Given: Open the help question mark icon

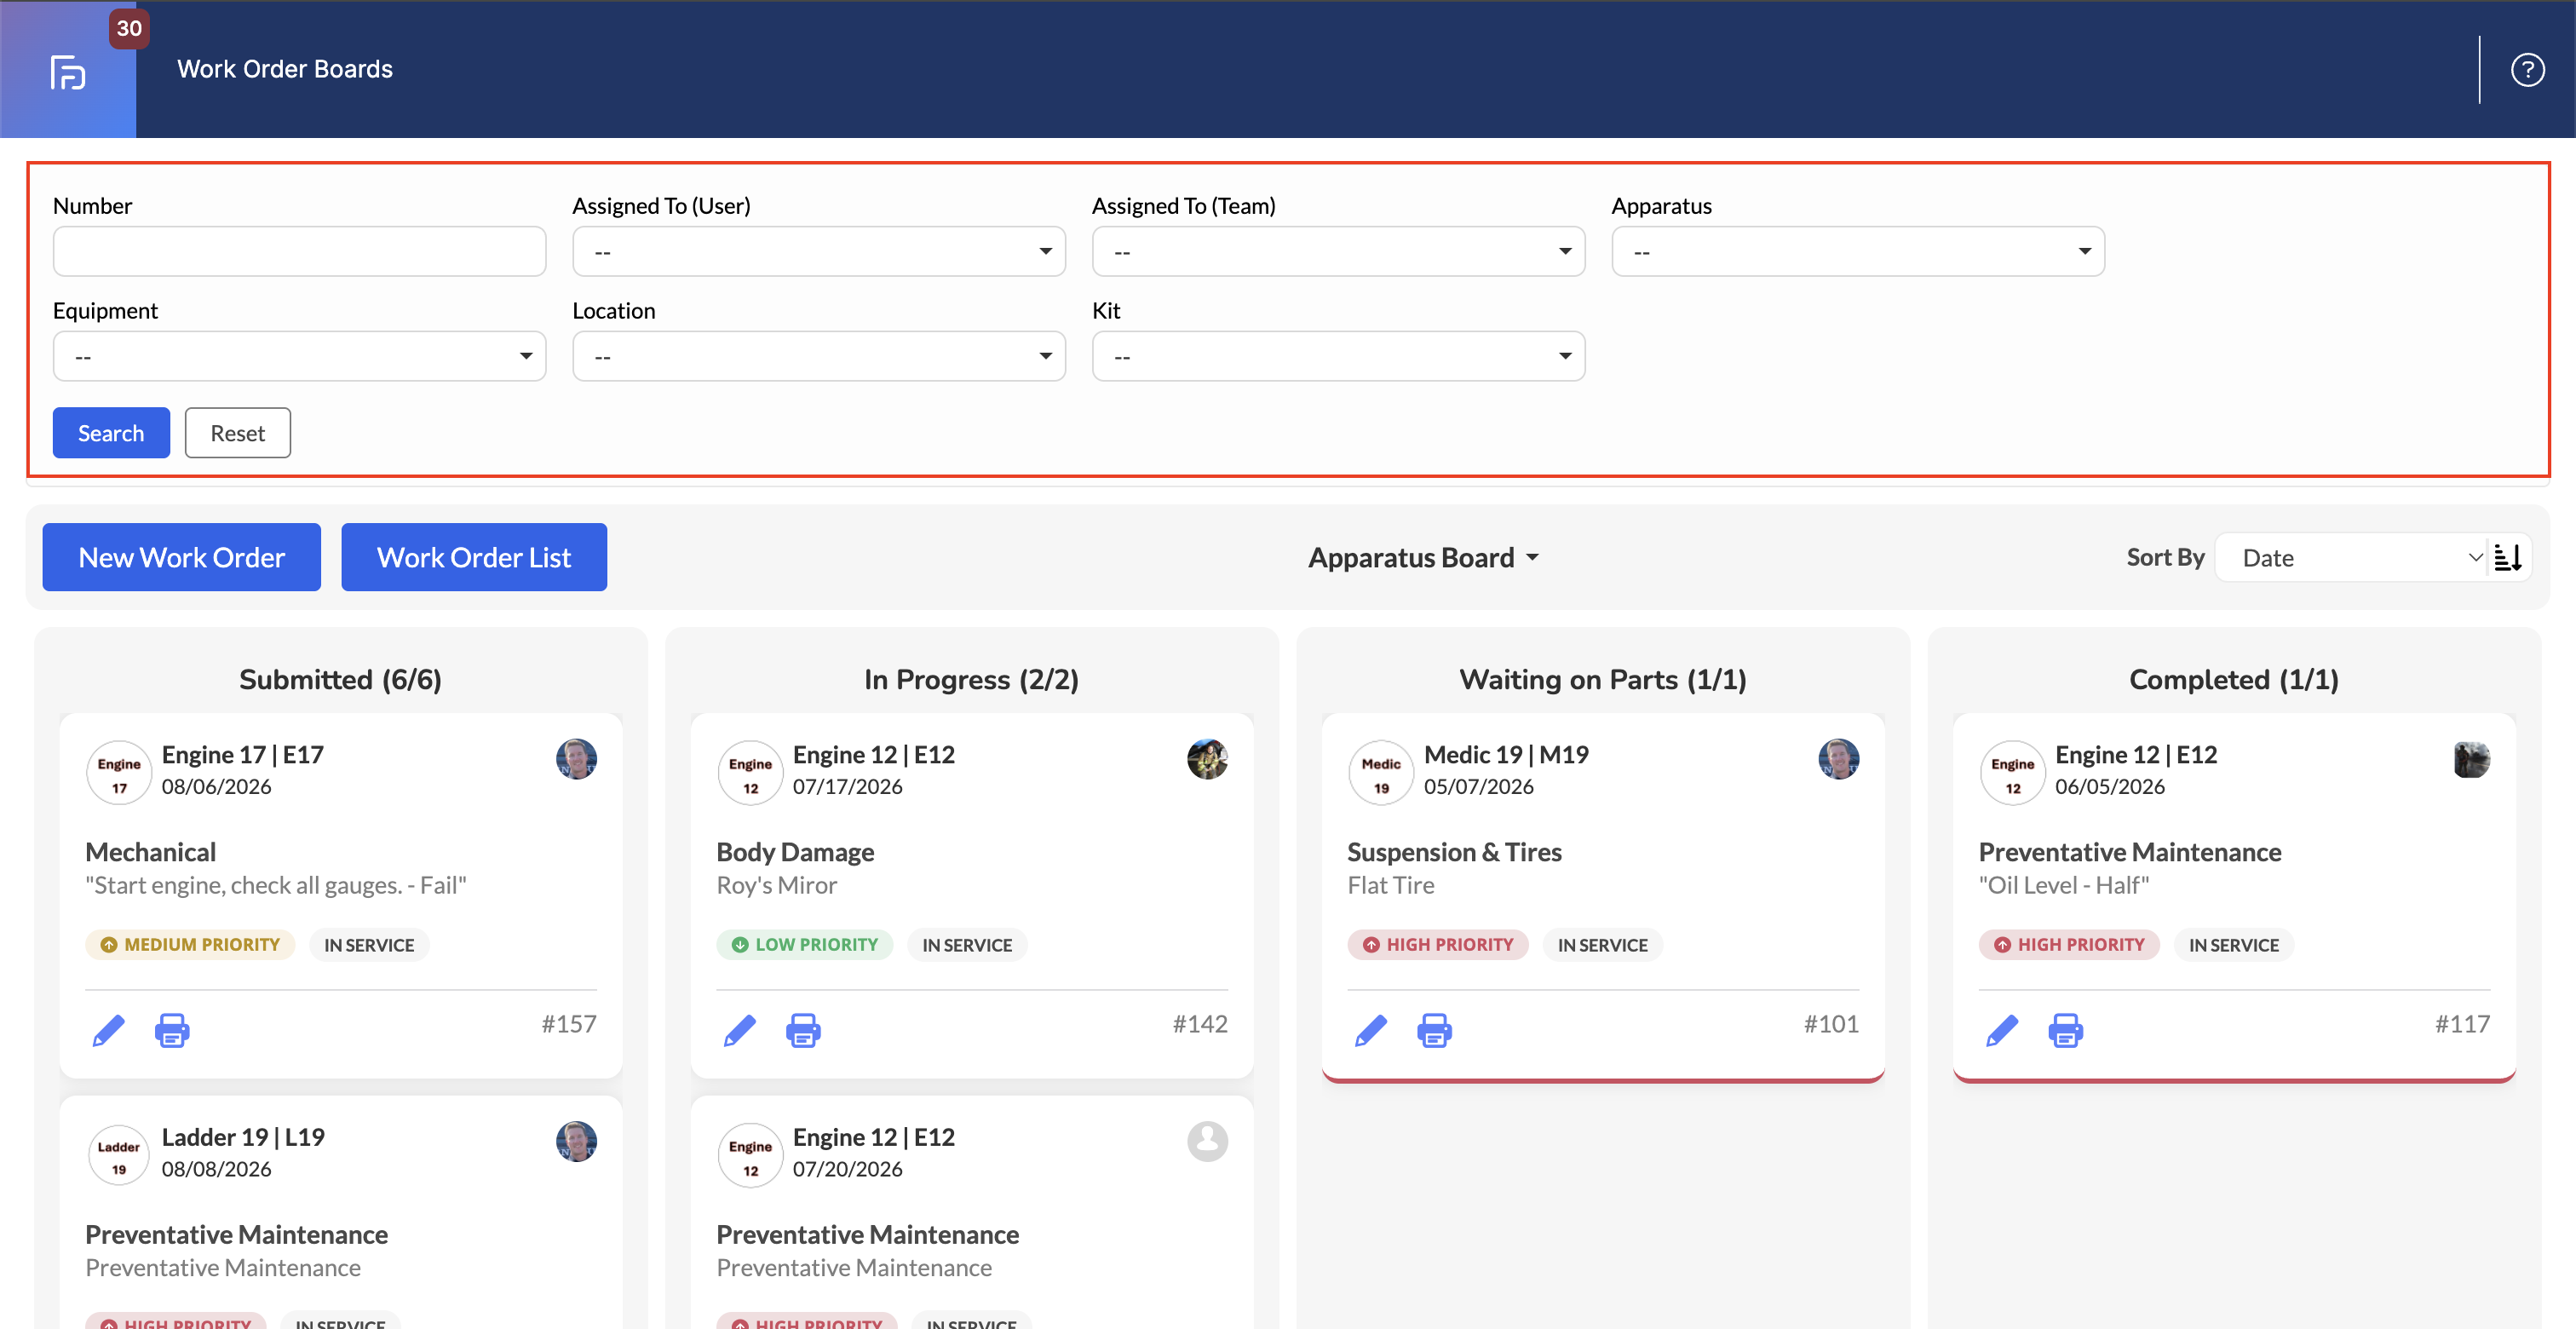Looking at the screenshot, I should [x=2527, y=70].
